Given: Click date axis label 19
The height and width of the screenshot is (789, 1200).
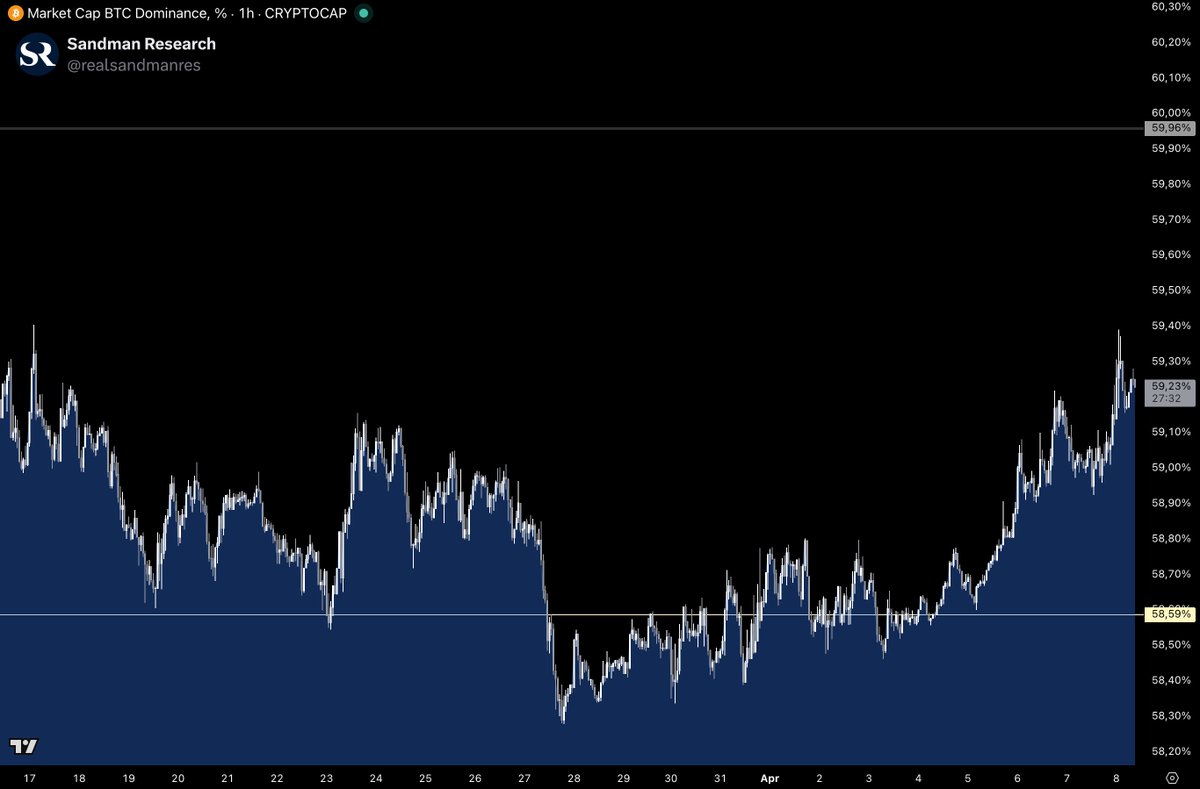Looking at the screenshot, I should (128, 778).
